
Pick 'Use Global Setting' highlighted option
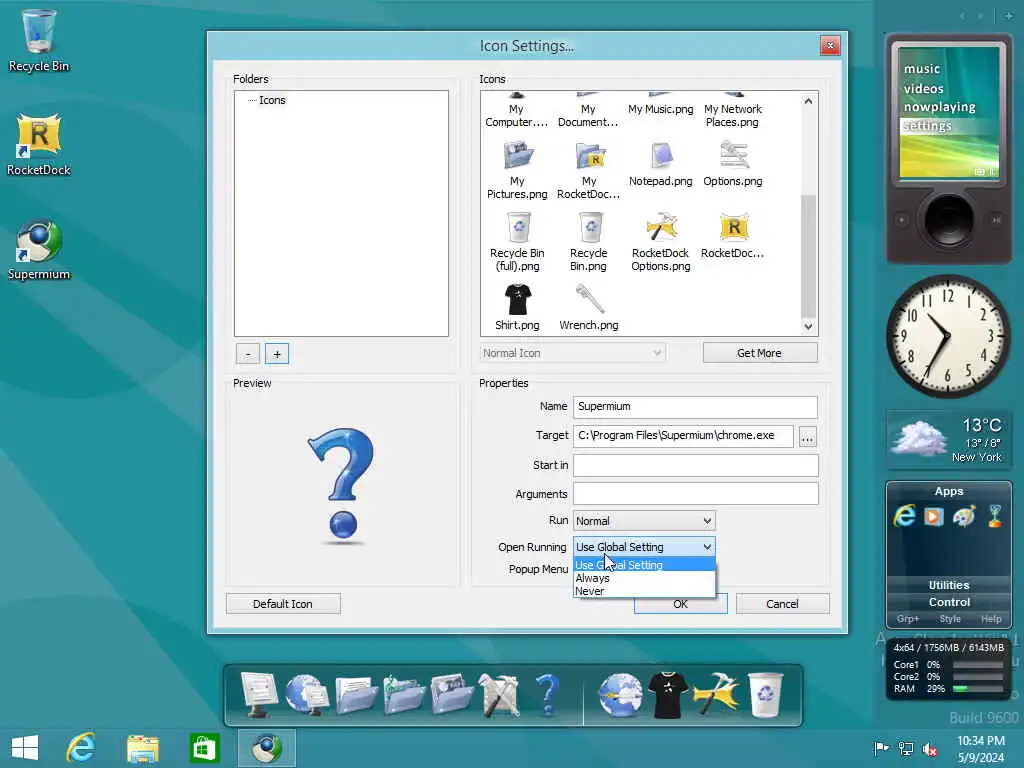(644, 565)
